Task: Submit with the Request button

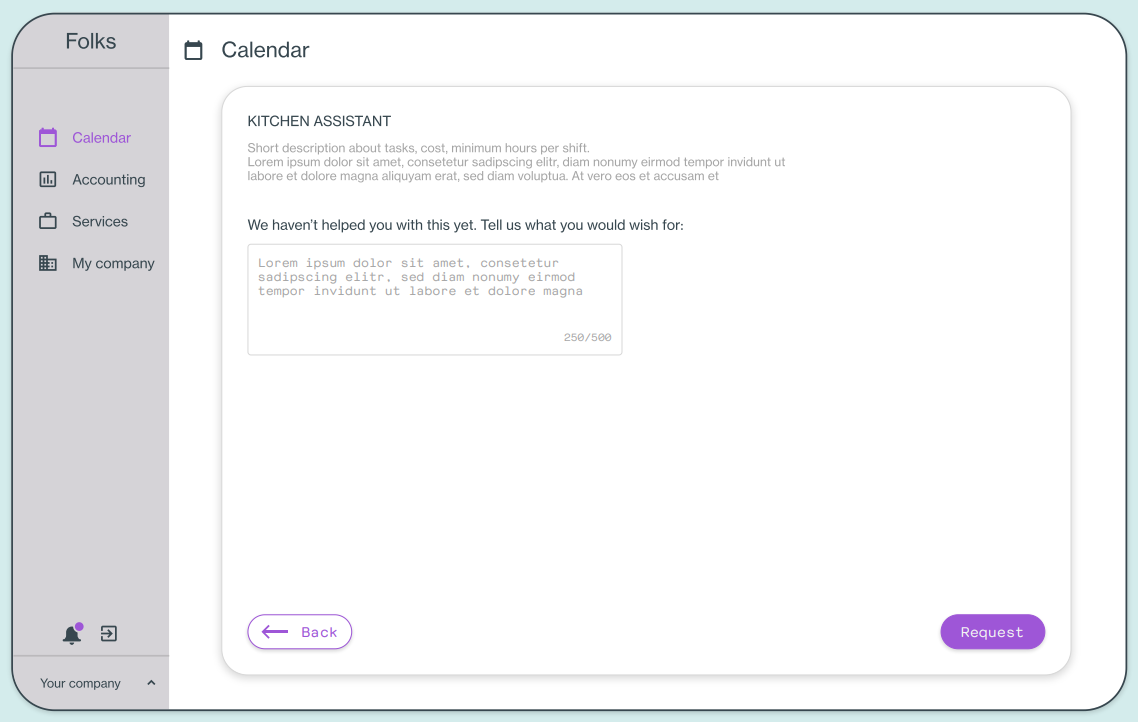Action: pyautogui.click(x=992, y=632)
